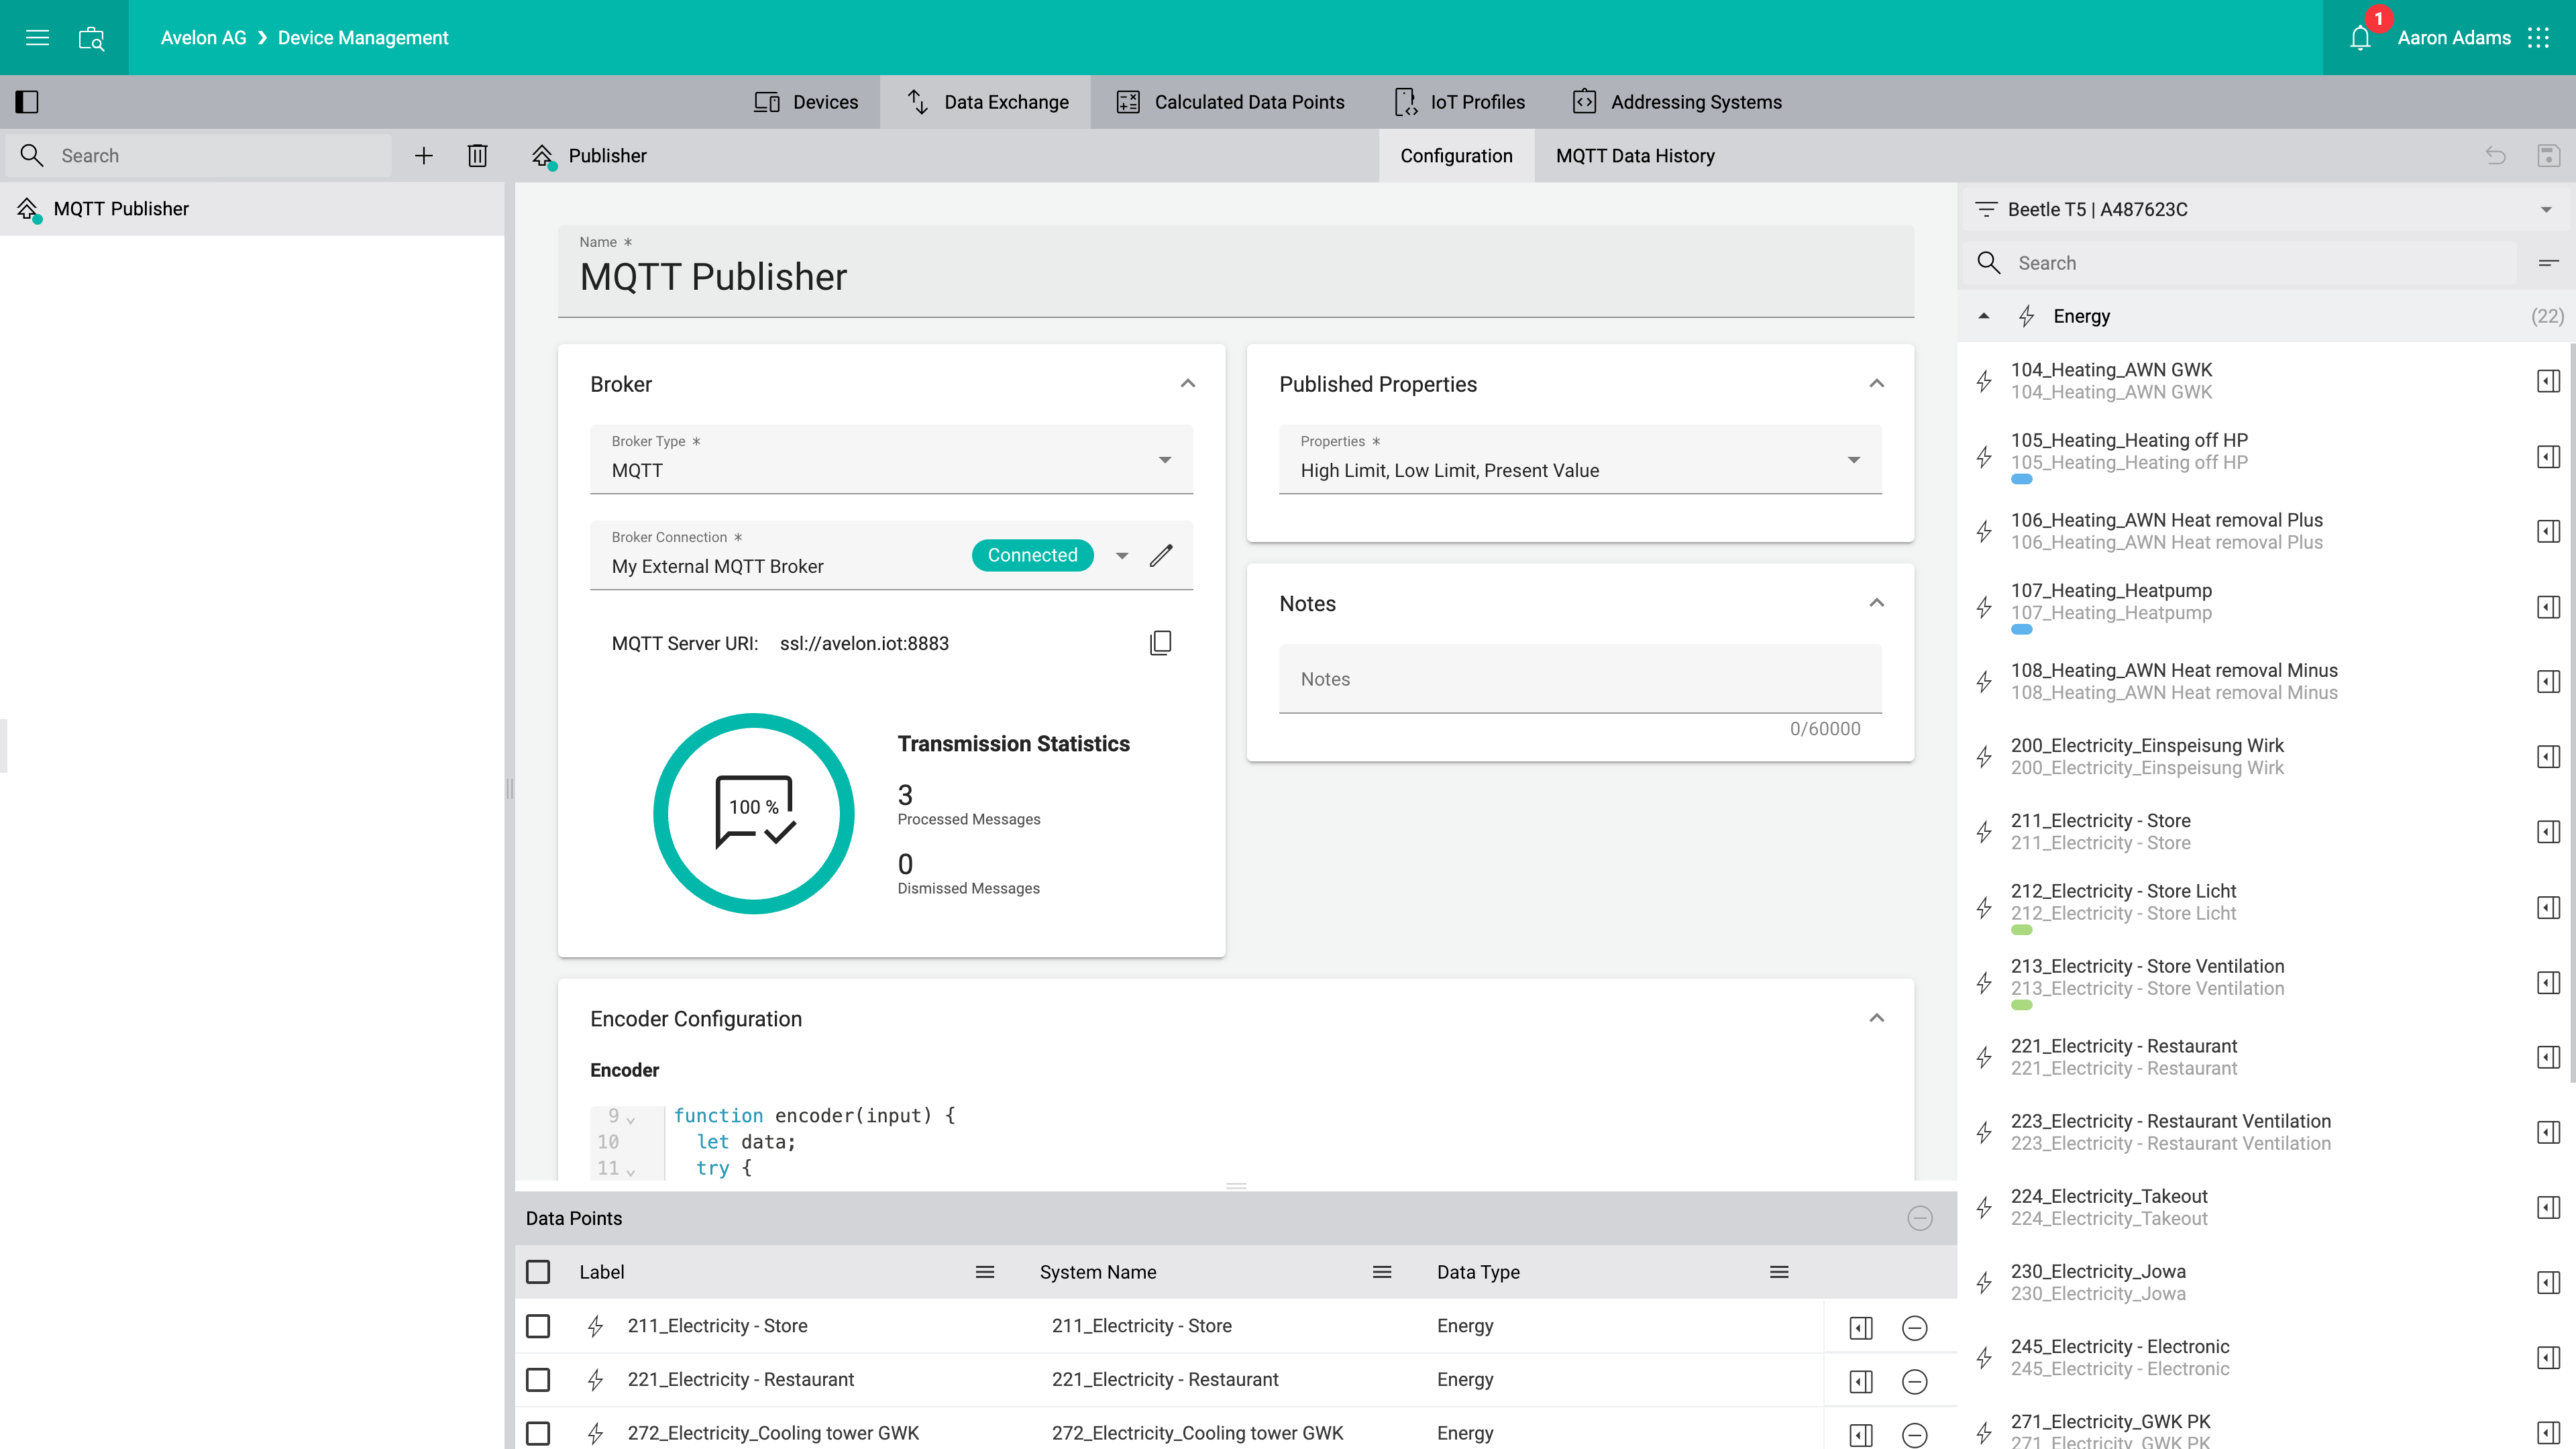Screen dimensions: 2576x1449
Task: Remove 211_Electricity - Store row with minus icon
Action: (x=1915, y=1328)
